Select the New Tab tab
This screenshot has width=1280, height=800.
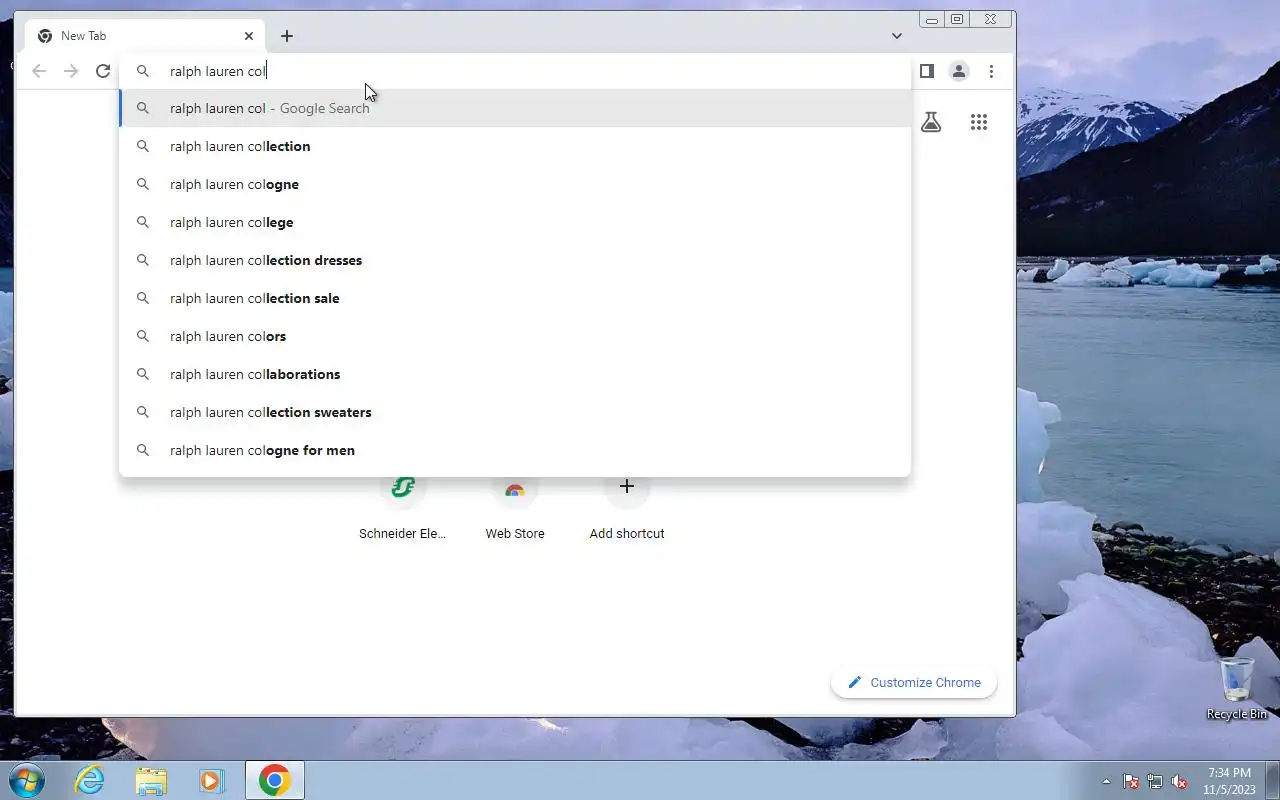click(145, 36)
